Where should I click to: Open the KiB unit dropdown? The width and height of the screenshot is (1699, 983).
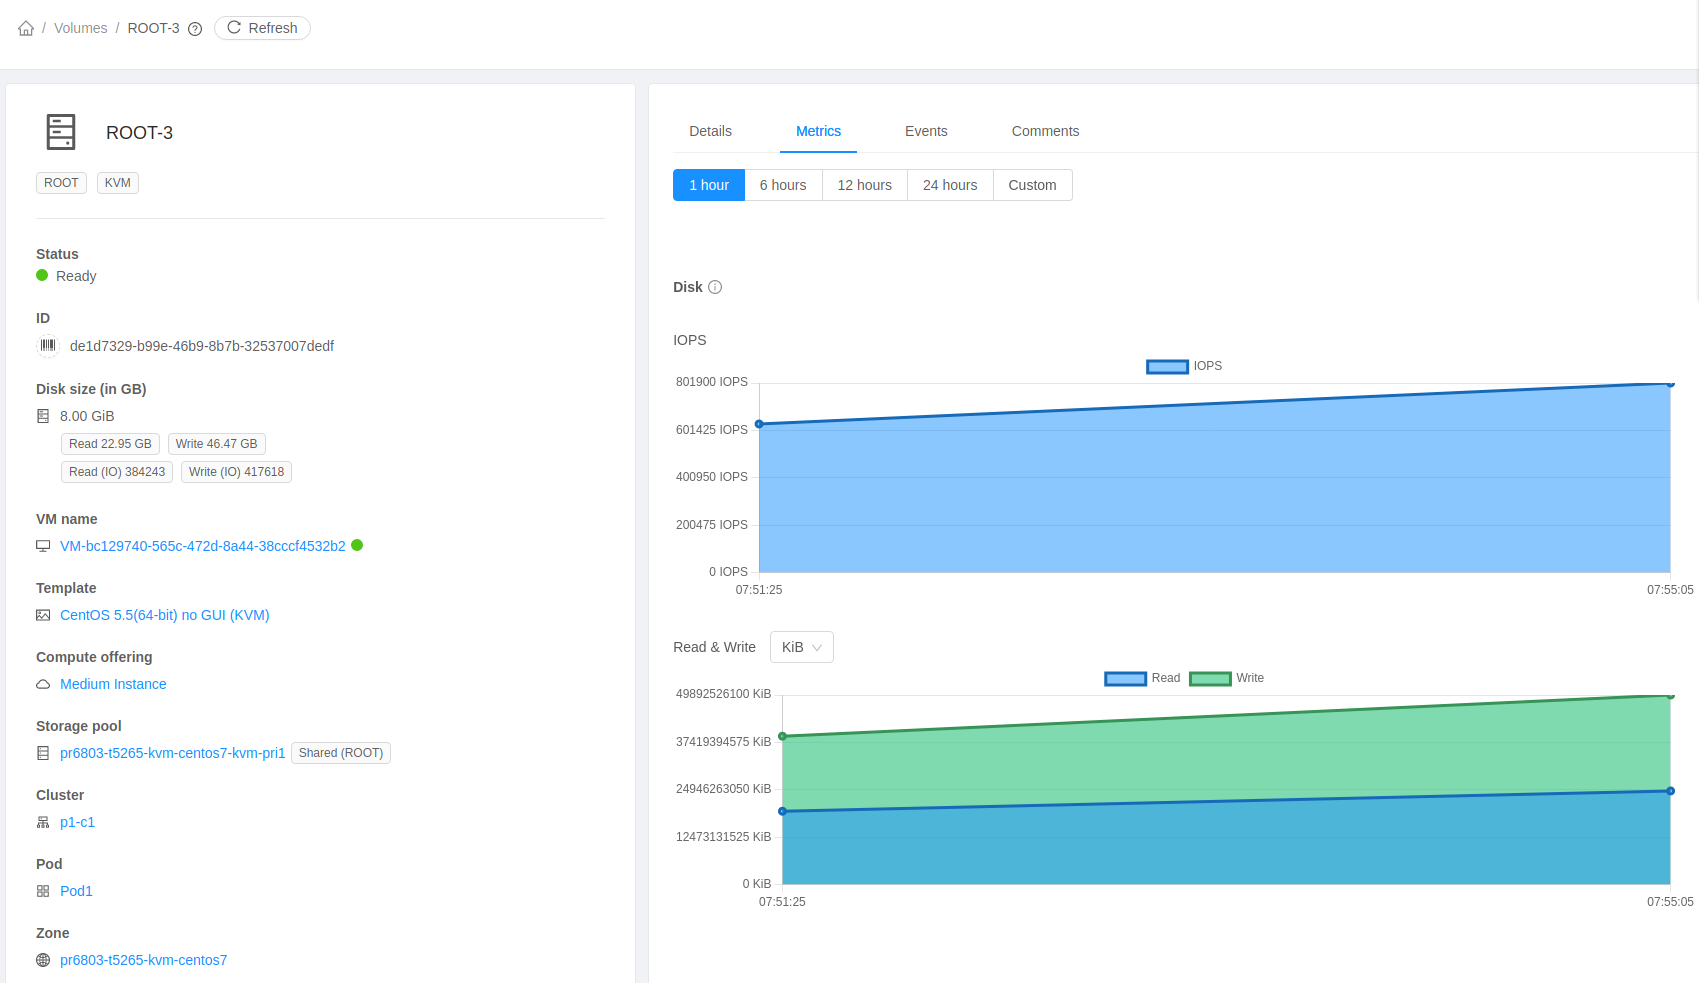point(802,647)
